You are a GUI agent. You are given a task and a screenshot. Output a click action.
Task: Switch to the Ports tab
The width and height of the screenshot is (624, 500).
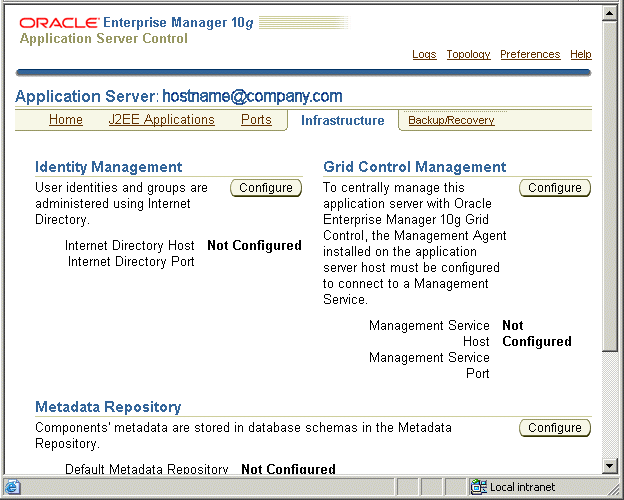point(256,119)
